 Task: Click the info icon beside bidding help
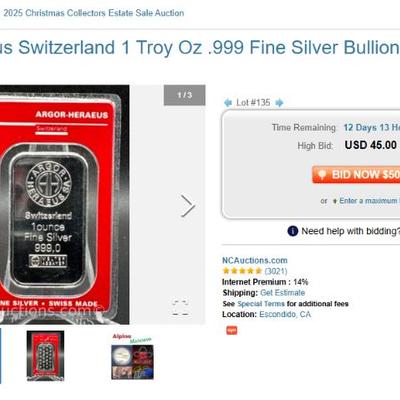pyautogui.click(x=293, y=231)
